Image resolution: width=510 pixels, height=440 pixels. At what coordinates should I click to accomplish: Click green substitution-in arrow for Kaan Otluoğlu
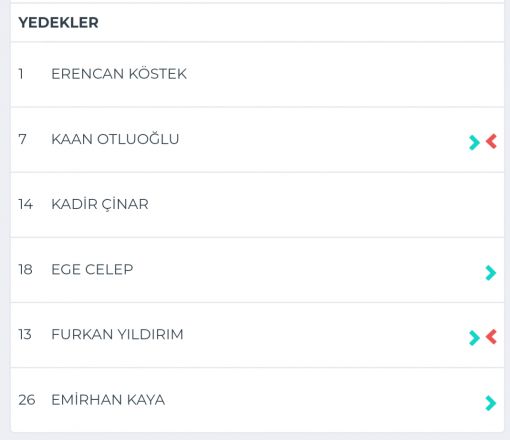474,142
